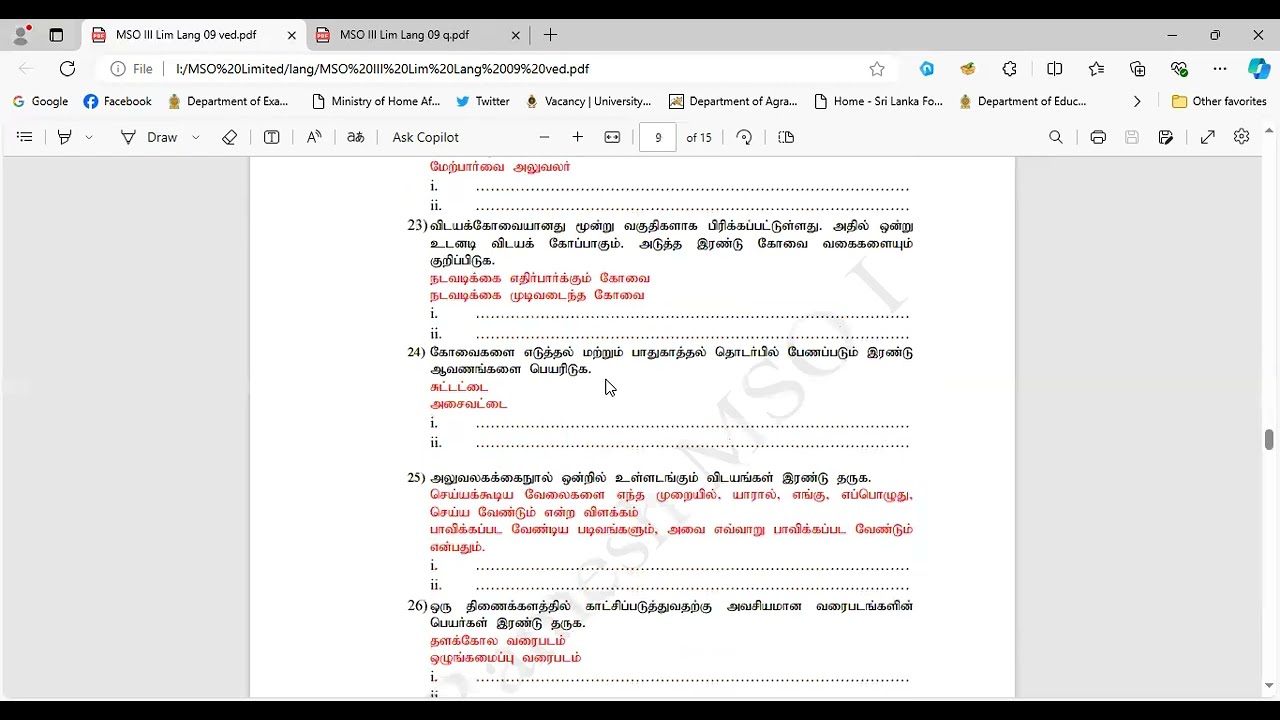Viewport: 1280px width, 720px height.
Task: Click the scrollbar down arrow
Action: (1269, 686)
